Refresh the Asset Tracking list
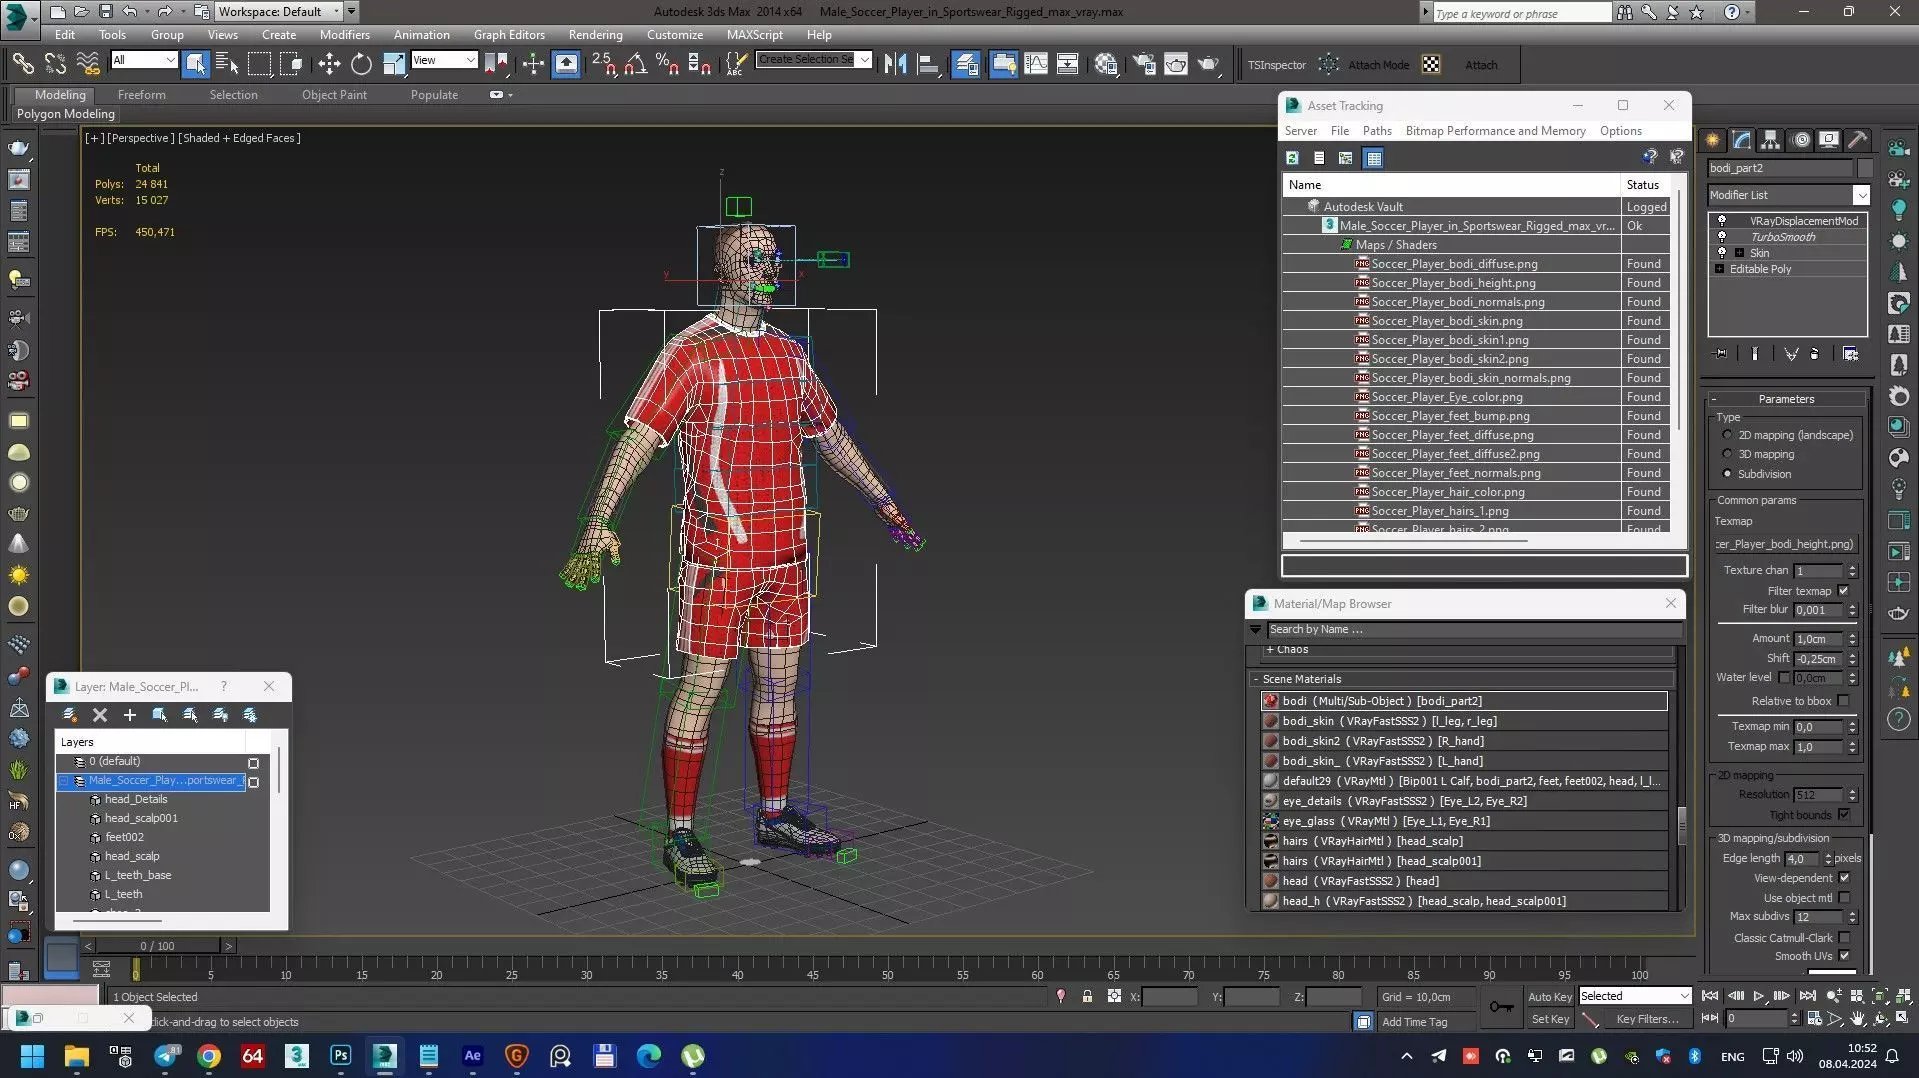Screen dimensions: 1919x1078 click(1292, 158)
